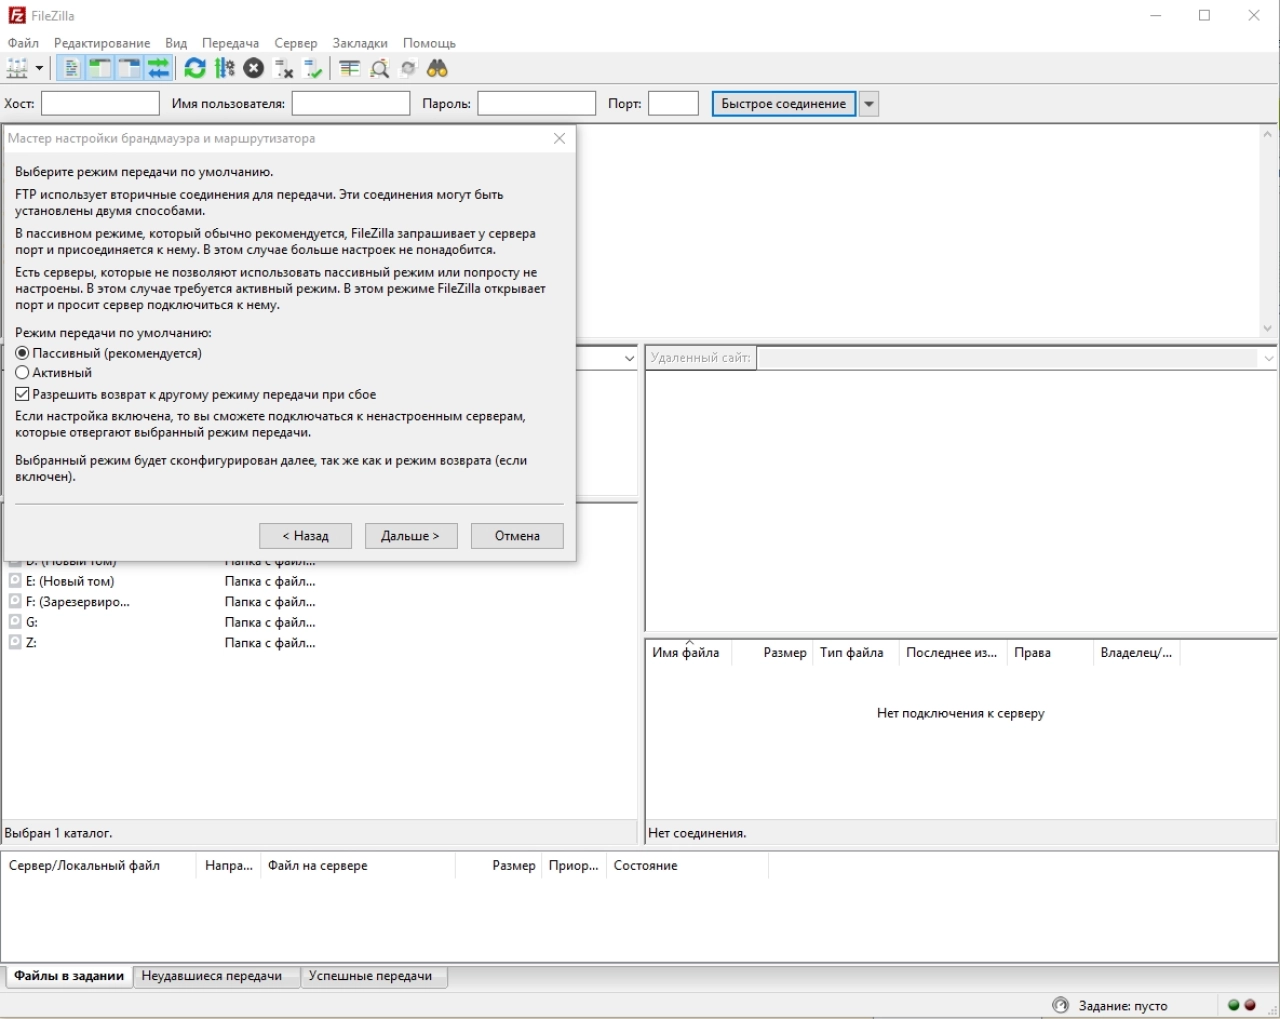Click the < Назад wizard button
The image size is (1280, 1019).
click(305, 536)
